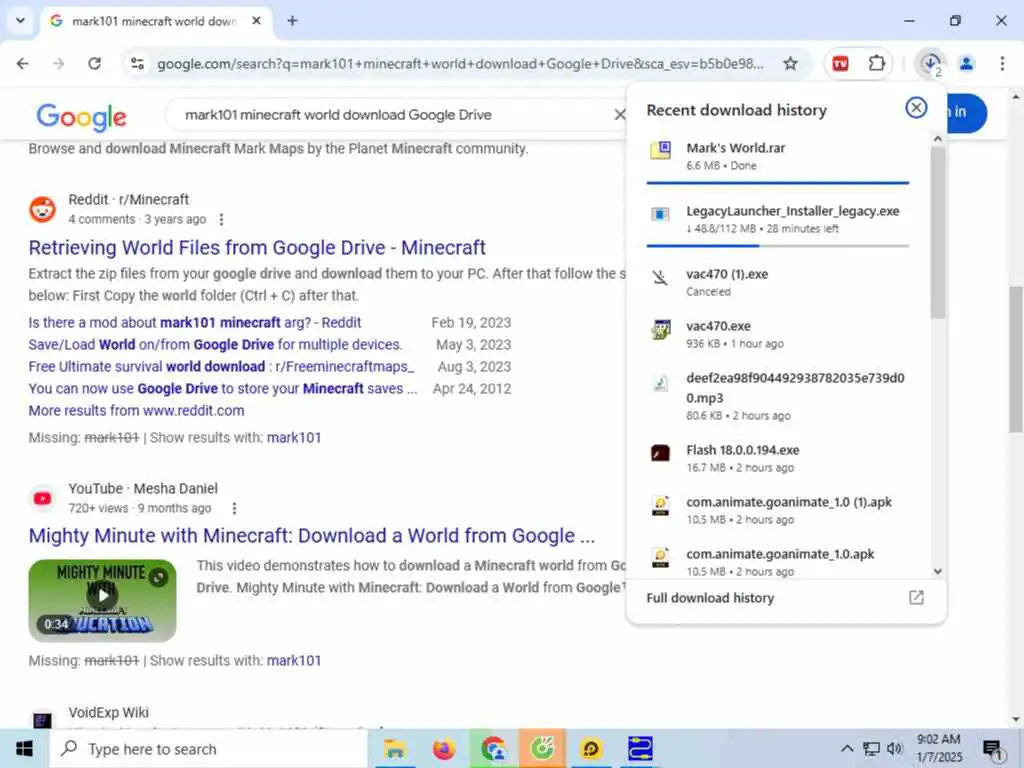Click the canceled vac470 (1).exe entry
Image resolution: width=1024 pixels, height=768 pixels.
(777, 282)
